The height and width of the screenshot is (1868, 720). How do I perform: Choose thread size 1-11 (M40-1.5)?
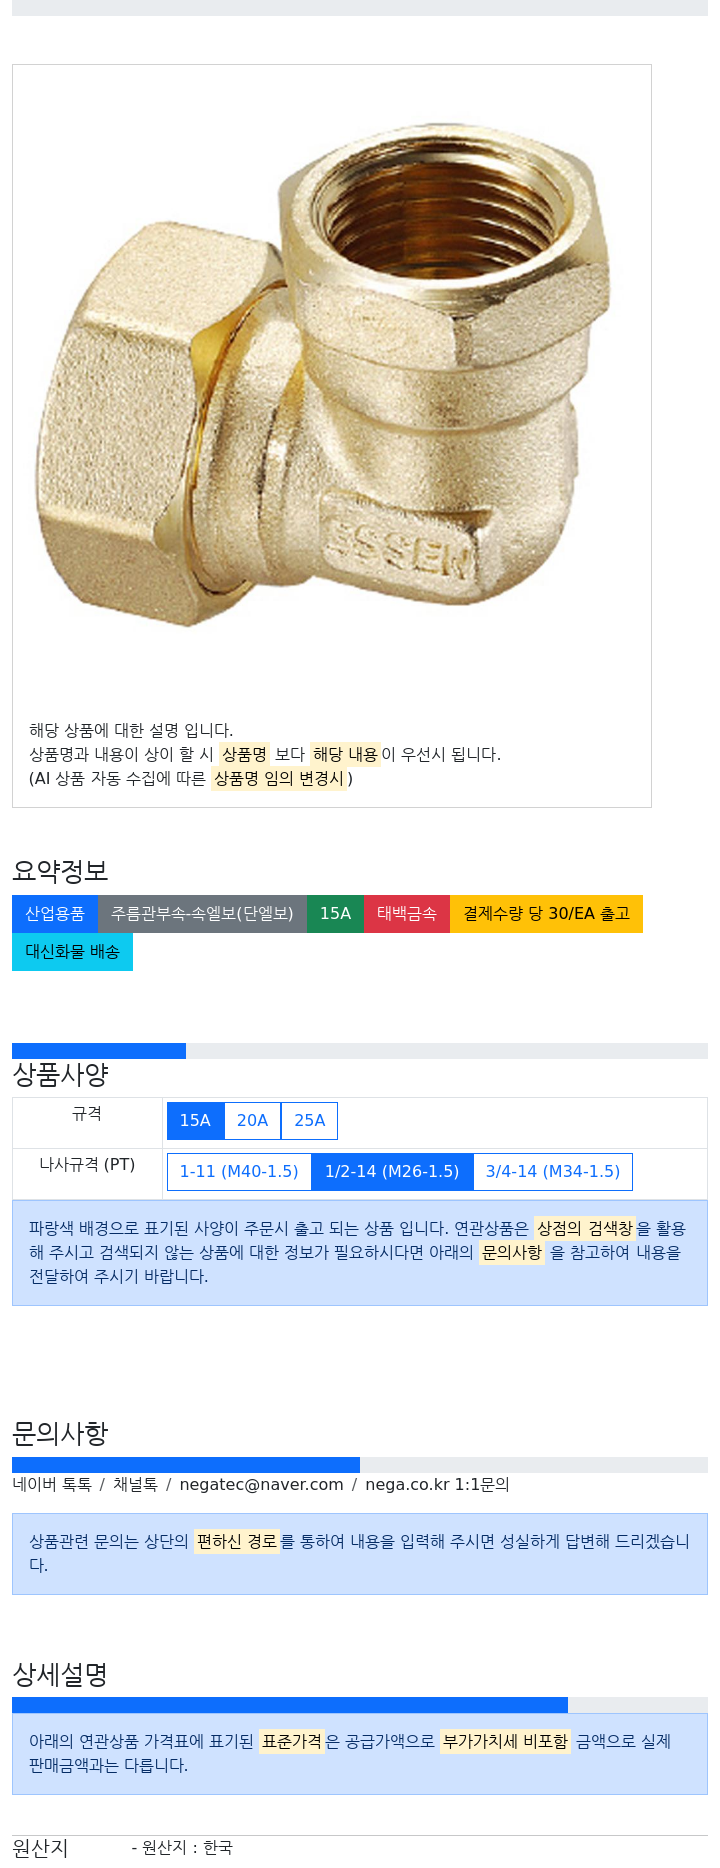pos(239,1172)
